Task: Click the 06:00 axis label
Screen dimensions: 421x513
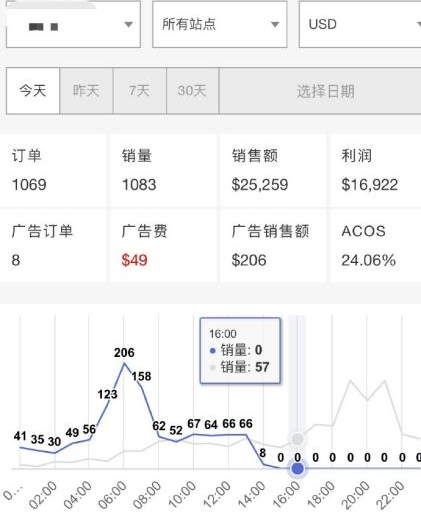Action: (113, 494)
